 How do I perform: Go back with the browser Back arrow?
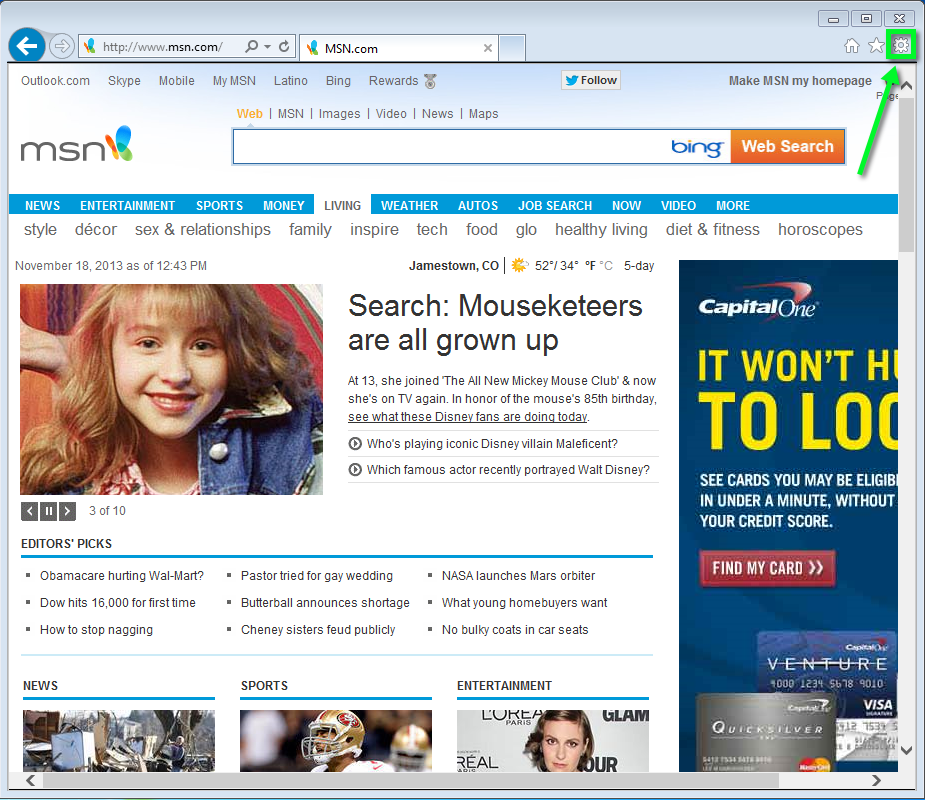tap(27, 45)
